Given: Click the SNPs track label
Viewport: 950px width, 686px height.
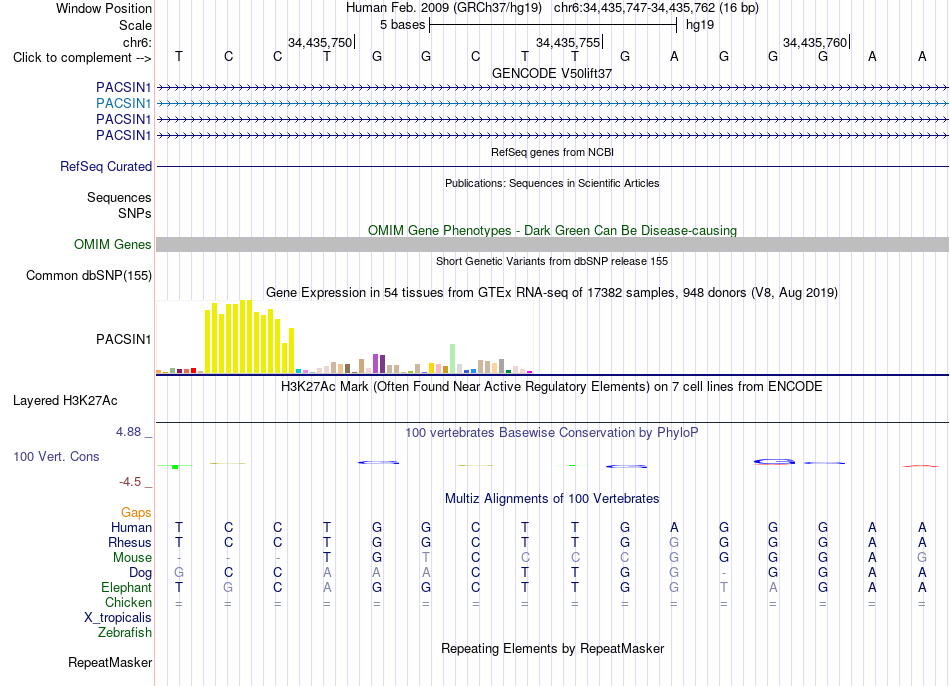Looking at the screenshot, I should point(135,213).
